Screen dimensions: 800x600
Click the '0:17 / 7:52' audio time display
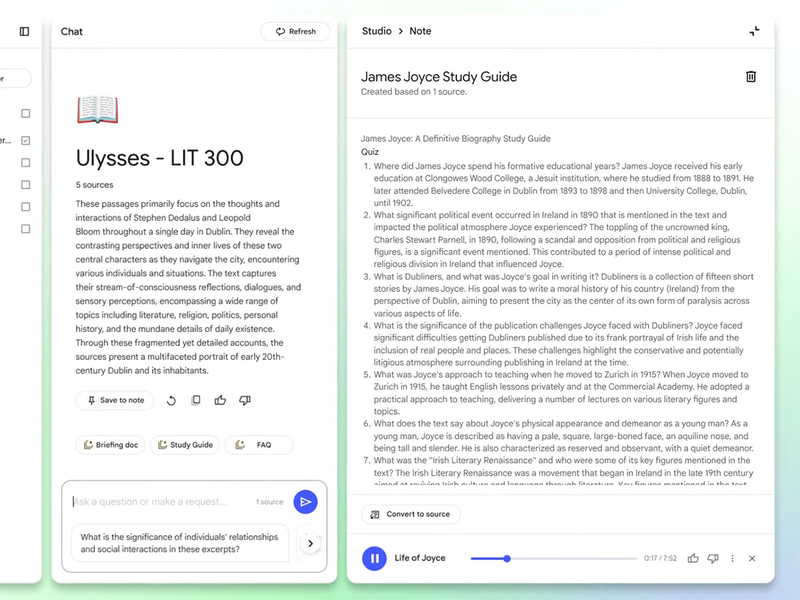pos(660,559)
